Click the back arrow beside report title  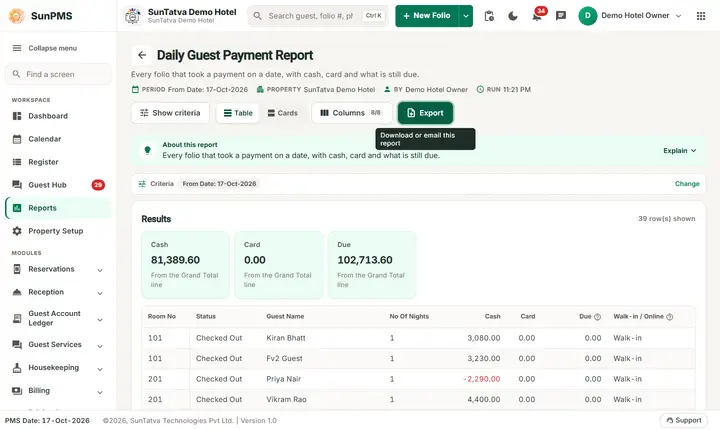tap(142, 55)
